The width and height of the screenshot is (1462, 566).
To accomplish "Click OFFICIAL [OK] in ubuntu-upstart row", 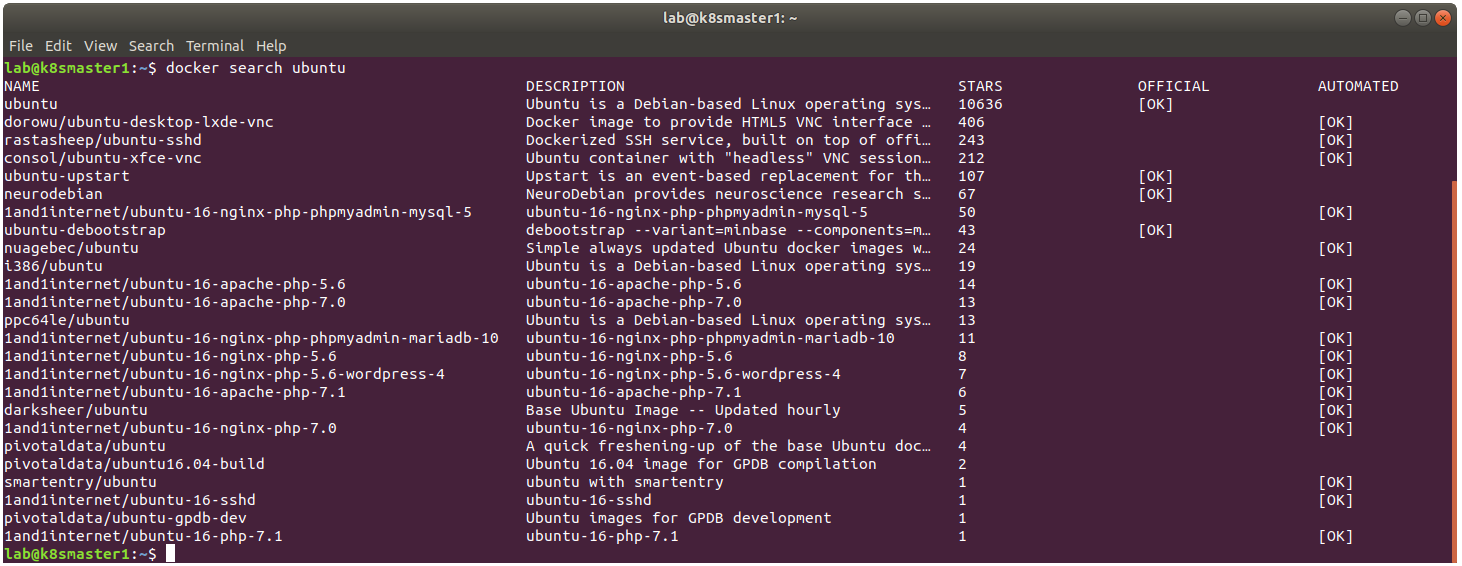I will [1155, 176].
